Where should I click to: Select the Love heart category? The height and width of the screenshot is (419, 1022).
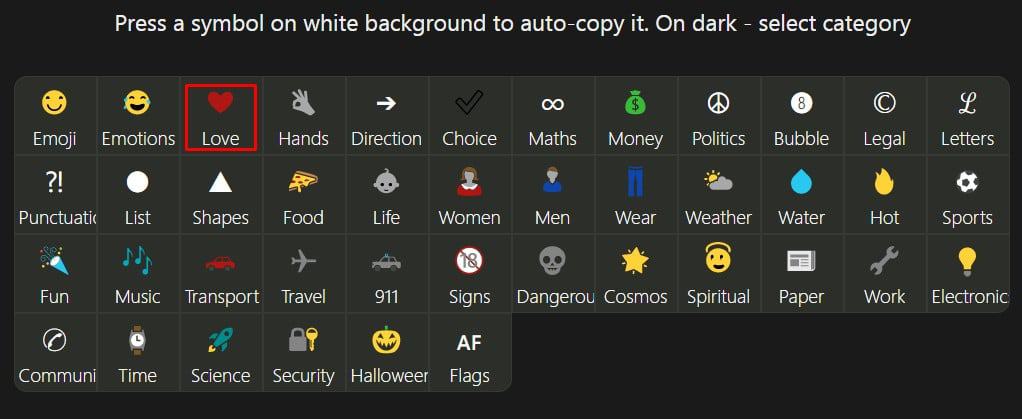(x=220, y=117)
